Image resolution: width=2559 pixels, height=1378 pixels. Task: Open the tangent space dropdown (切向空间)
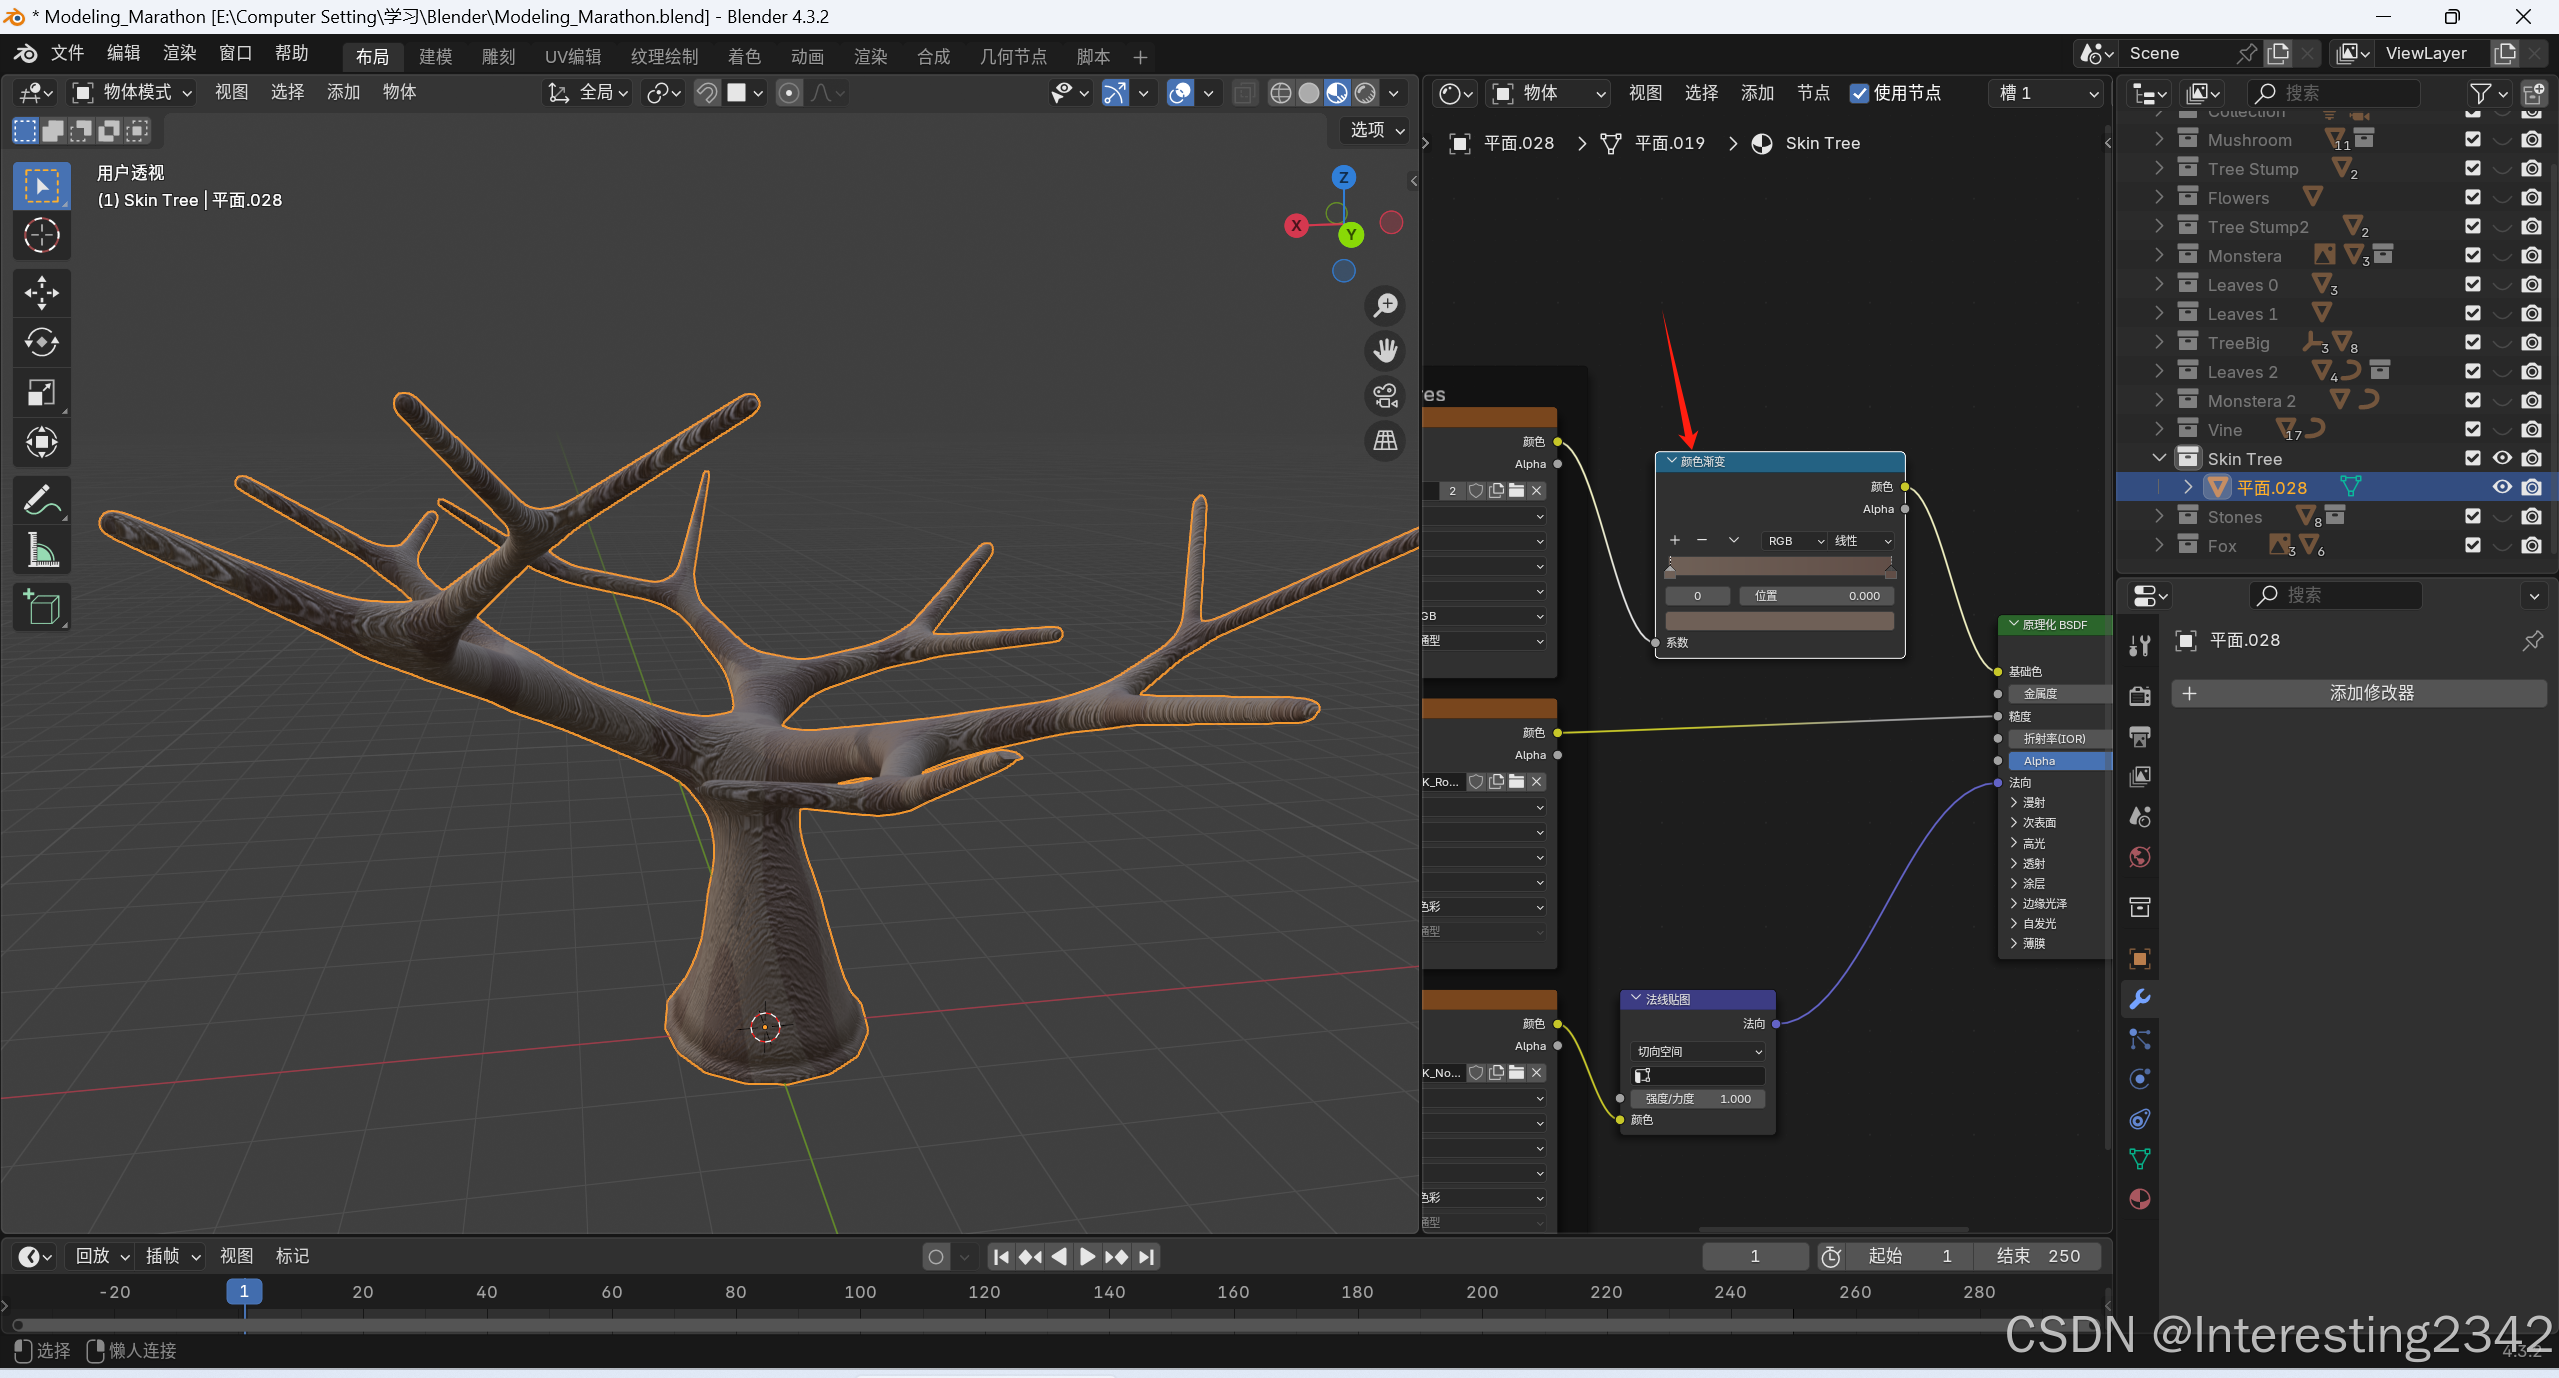[x=1698, y=1052]
